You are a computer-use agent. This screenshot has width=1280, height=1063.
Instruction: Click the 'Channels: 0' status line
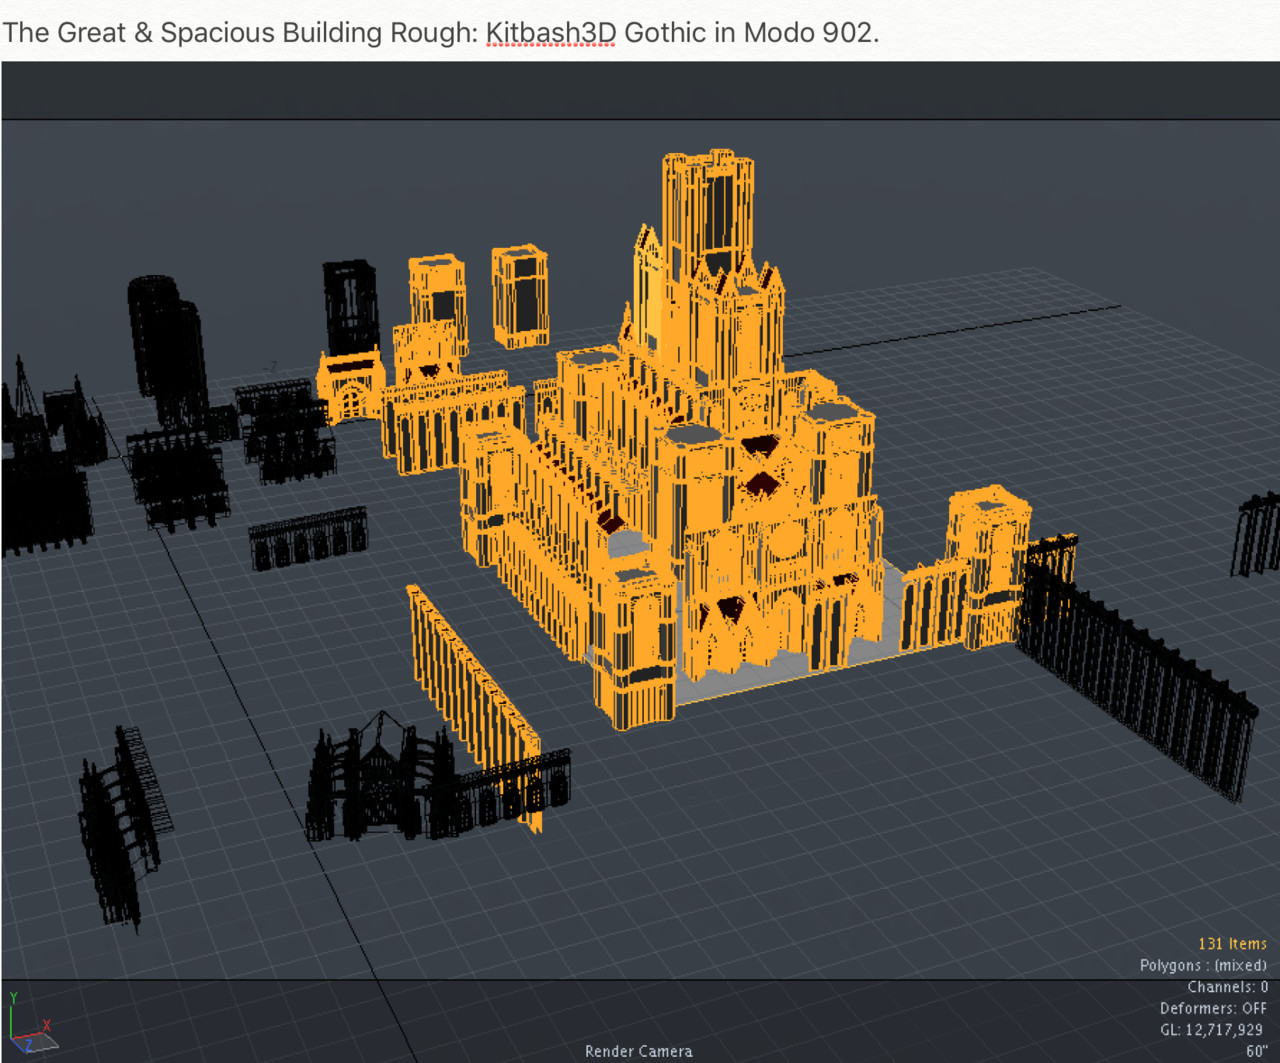[x=1227, y=987]
